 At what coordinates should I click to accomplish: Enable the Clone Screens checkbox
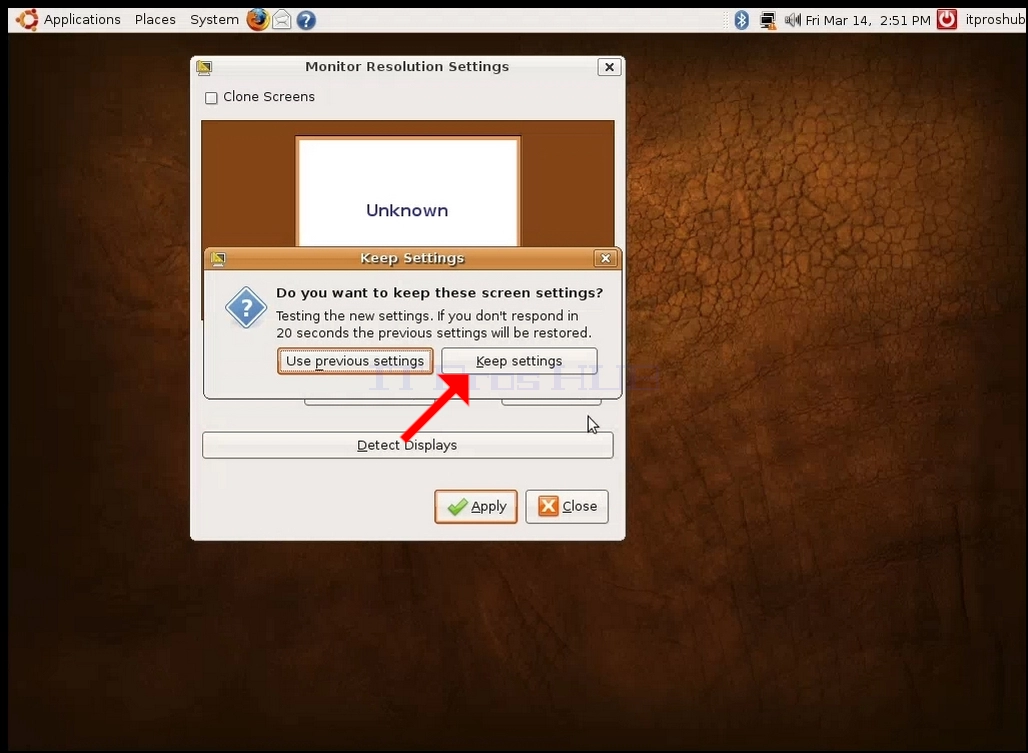point(211,98)
